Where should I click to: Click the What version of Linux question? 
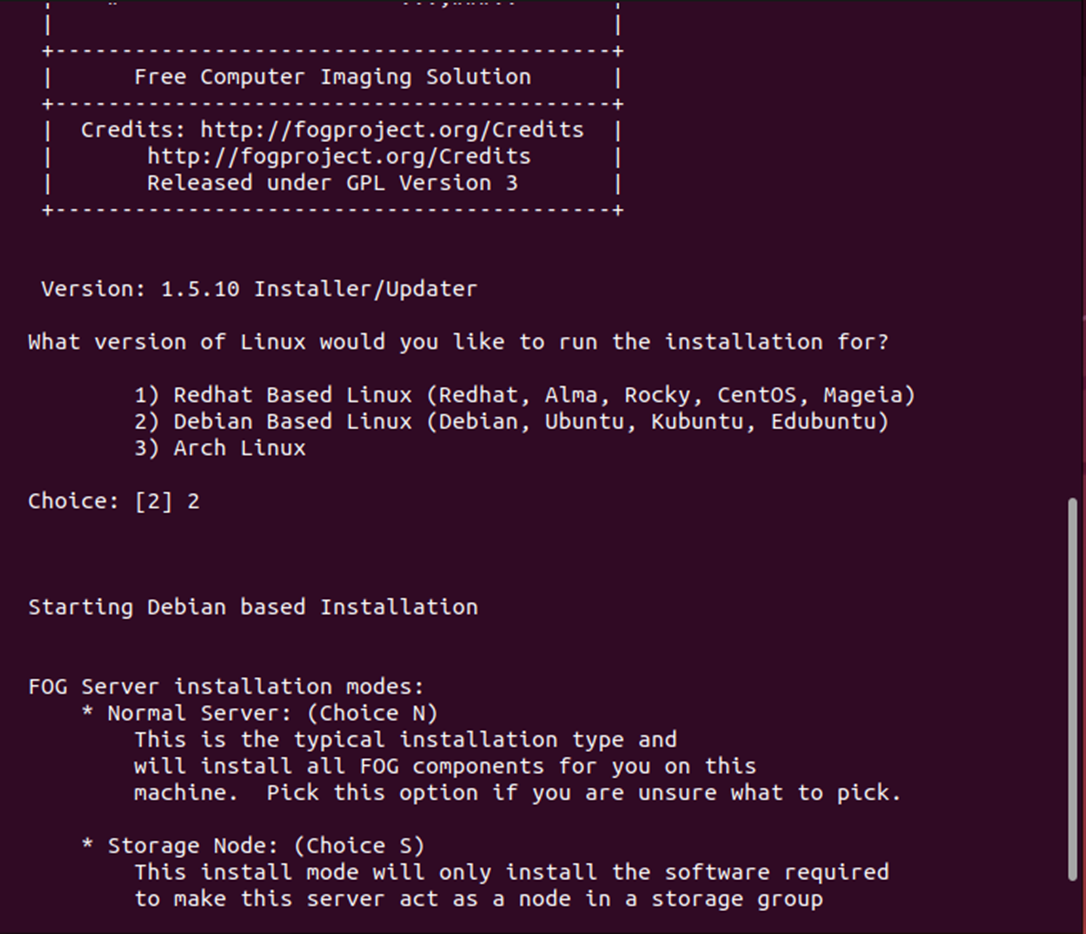pyautogui.click(x=458, y=342)
